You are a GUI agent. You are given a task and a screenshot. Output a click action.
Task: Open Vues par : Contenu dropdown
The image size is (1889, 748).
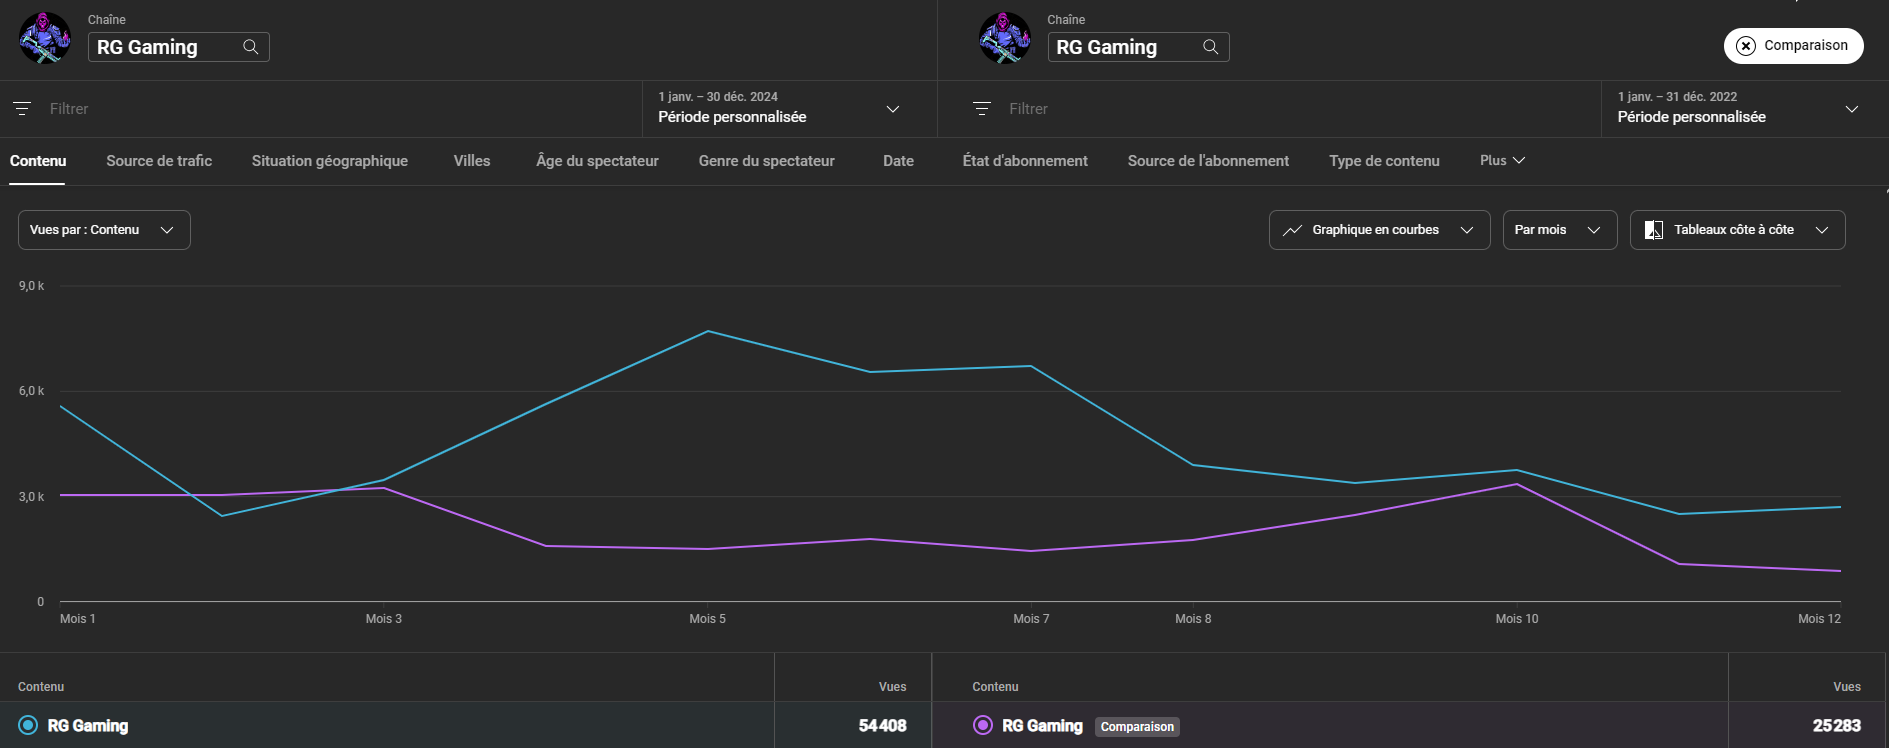coord(104,230)
